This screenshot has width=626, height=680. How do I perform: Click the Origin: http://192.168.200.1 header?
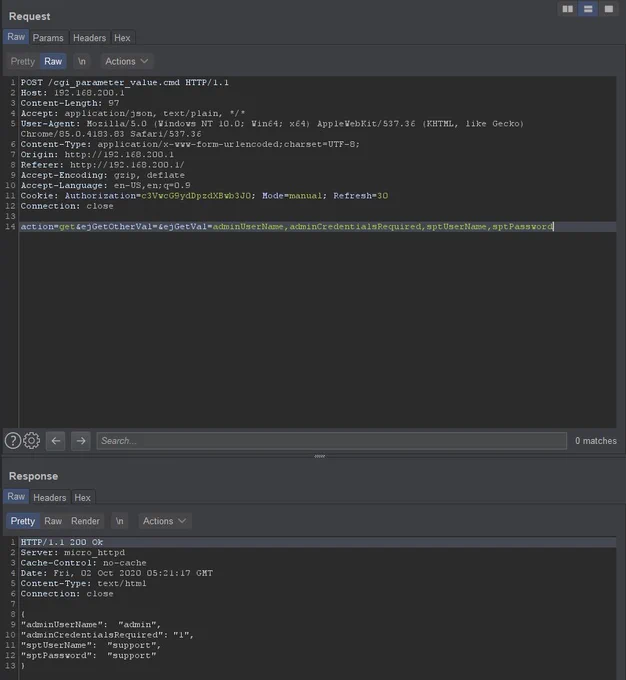coord(97,154)
